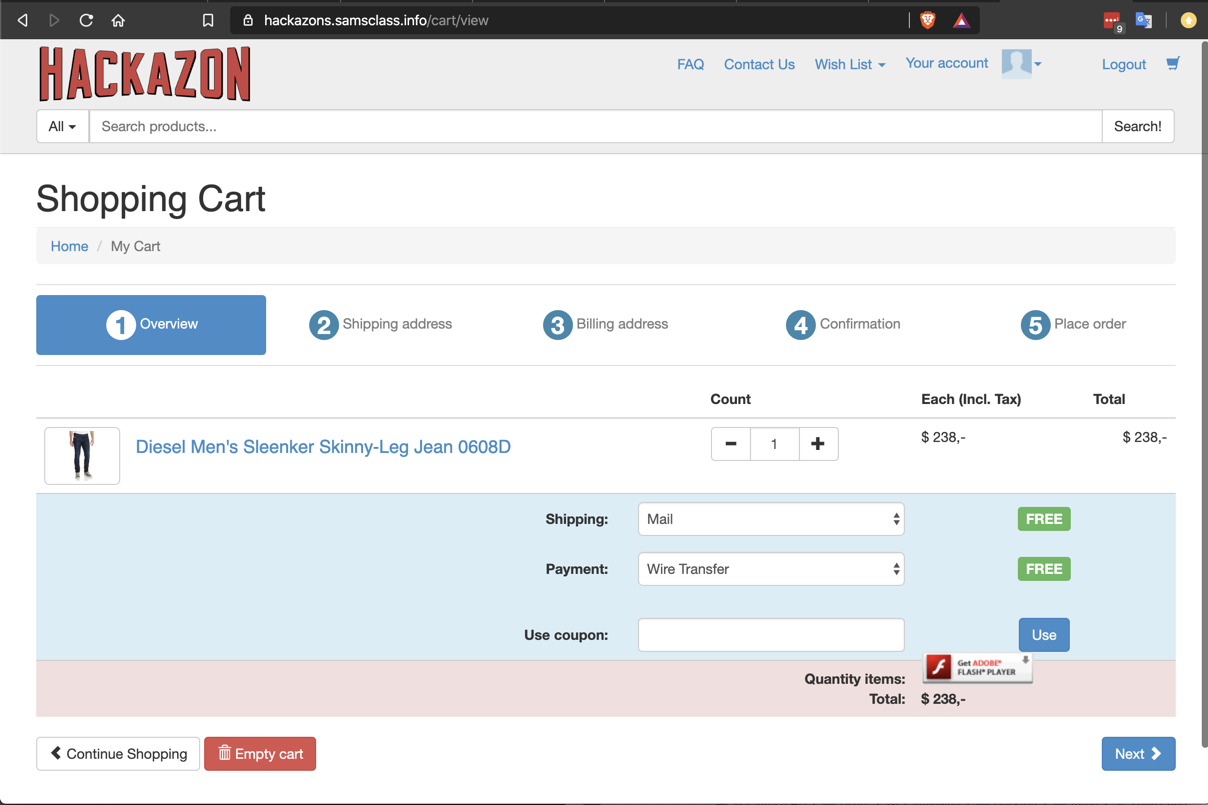1208x805 pixels.
Task: Click the shopping cart icon in the header
Action: coord(1173,63)
